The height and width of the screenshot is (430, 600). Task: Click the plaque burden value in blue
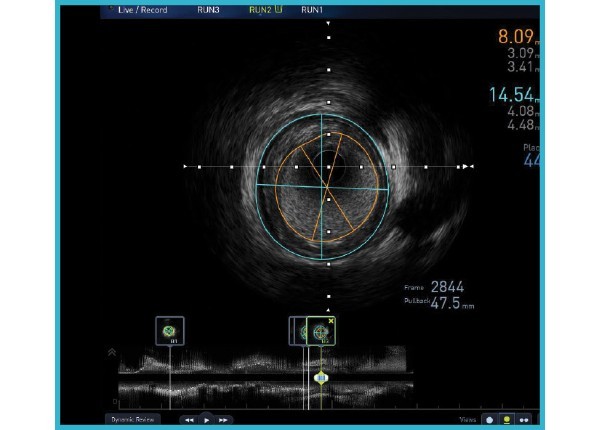[x=531, y=160]
